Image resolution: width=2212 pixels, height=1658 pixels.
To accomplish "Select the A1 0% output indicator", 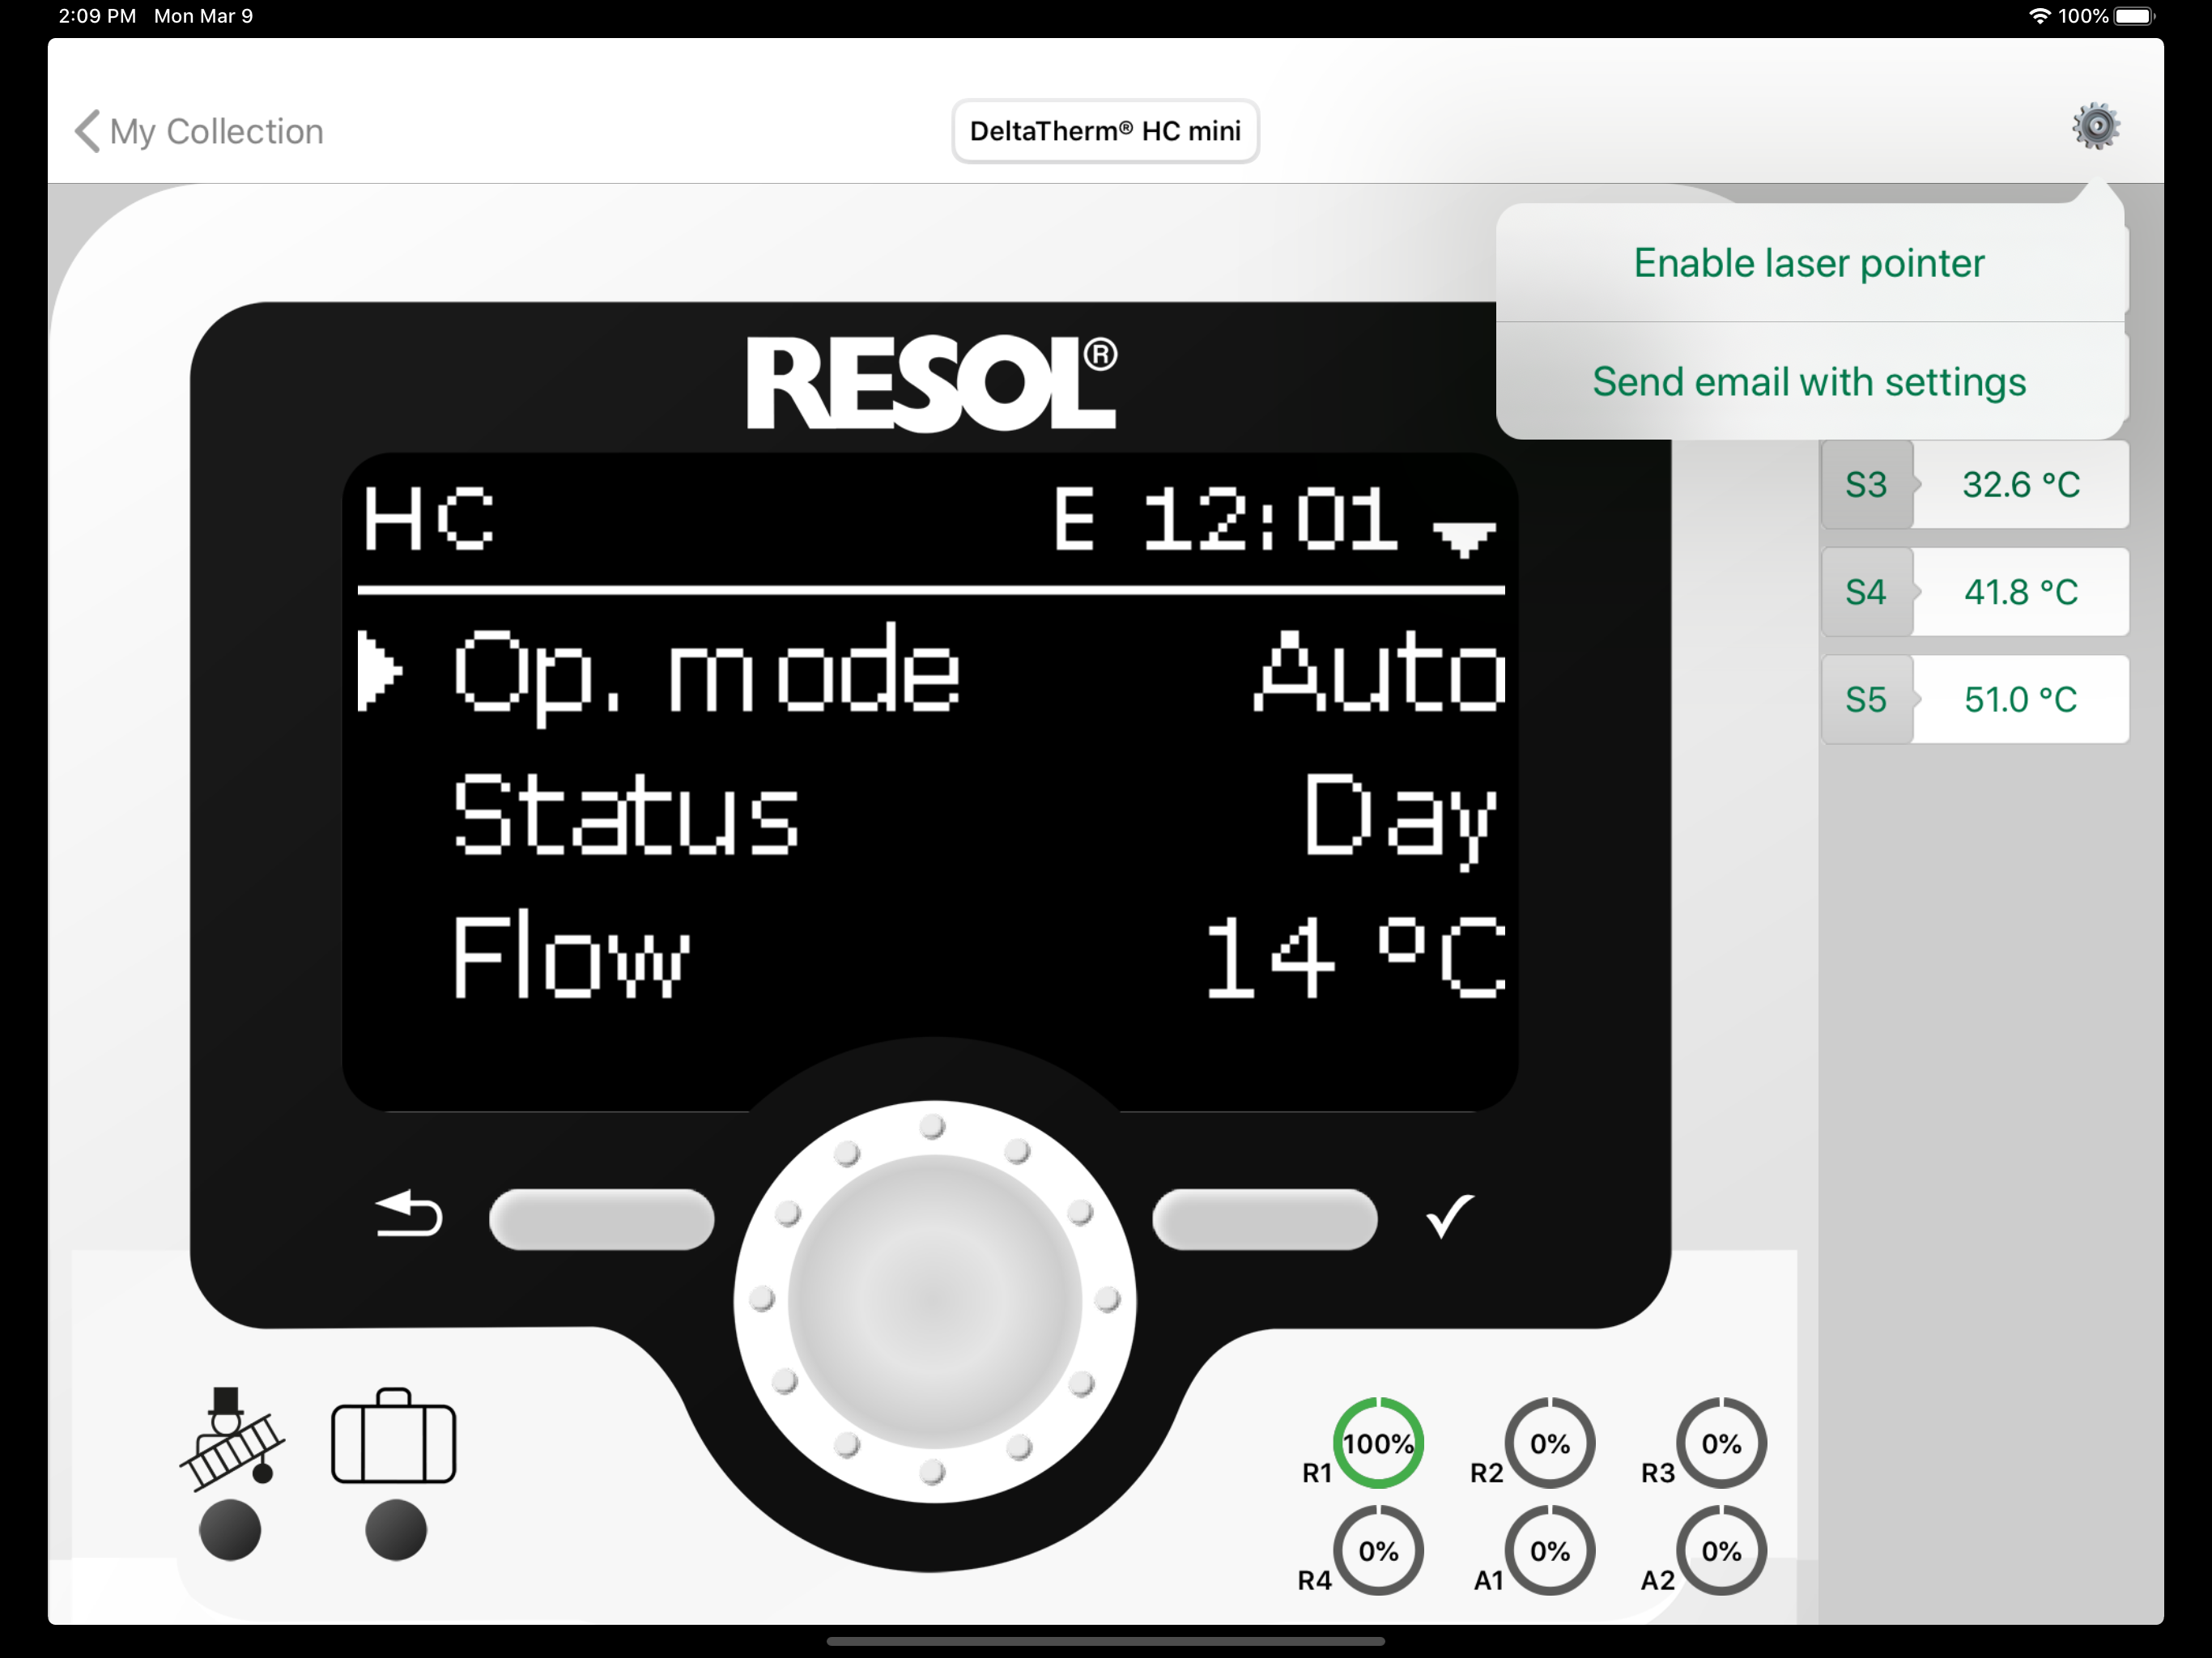I will coord(1550,1550).
